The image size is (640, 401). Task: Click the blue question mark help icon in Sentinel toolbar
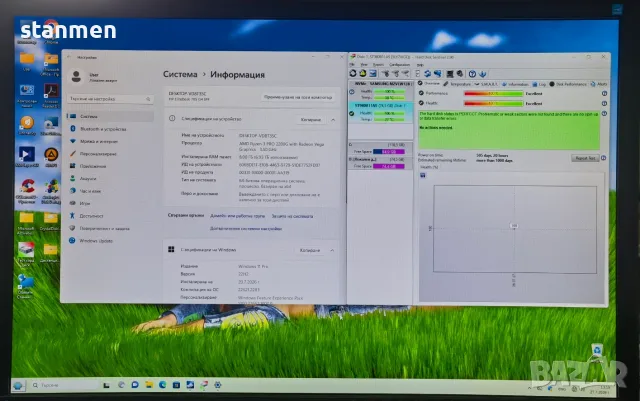click(472, 74)
